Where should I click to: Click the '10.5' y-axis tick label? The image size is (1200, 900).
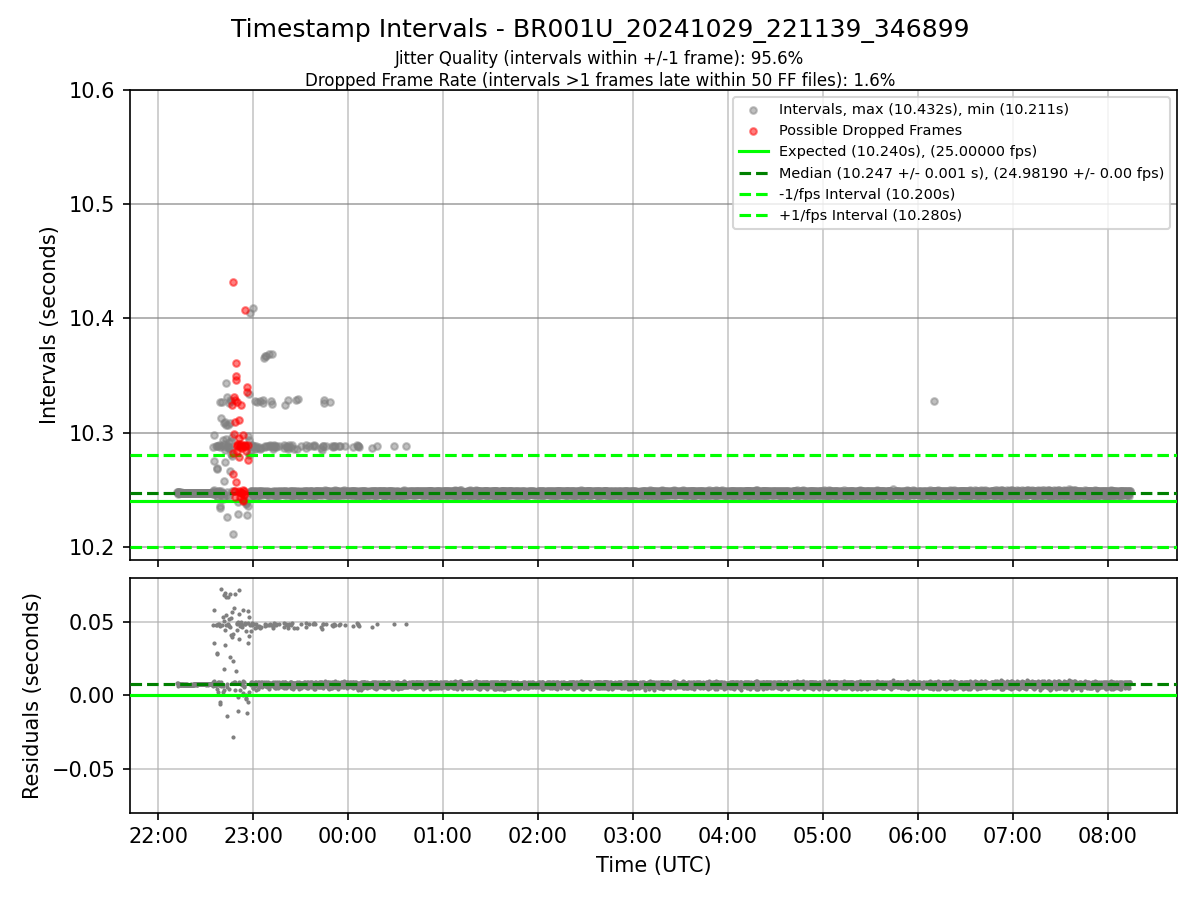94,205
